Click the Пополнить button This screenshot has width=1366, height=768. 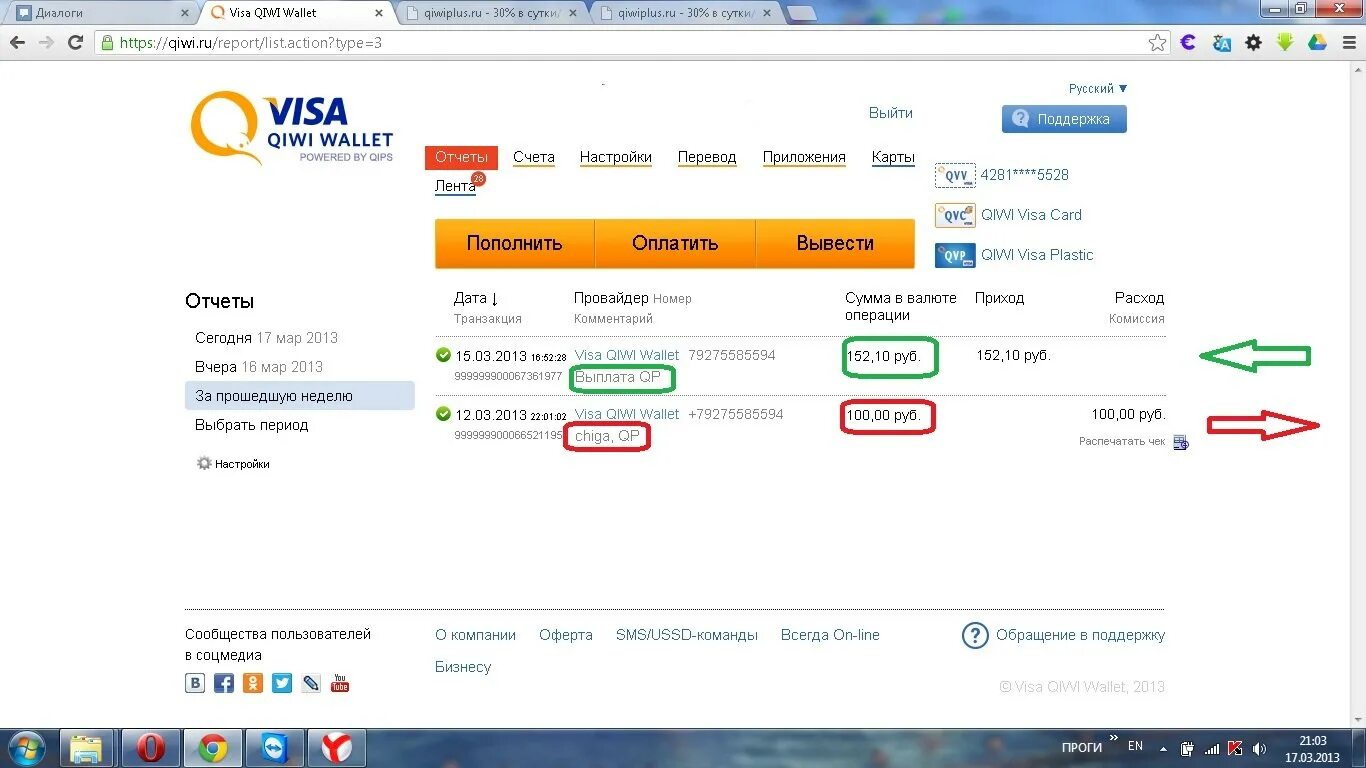(515, 243)
